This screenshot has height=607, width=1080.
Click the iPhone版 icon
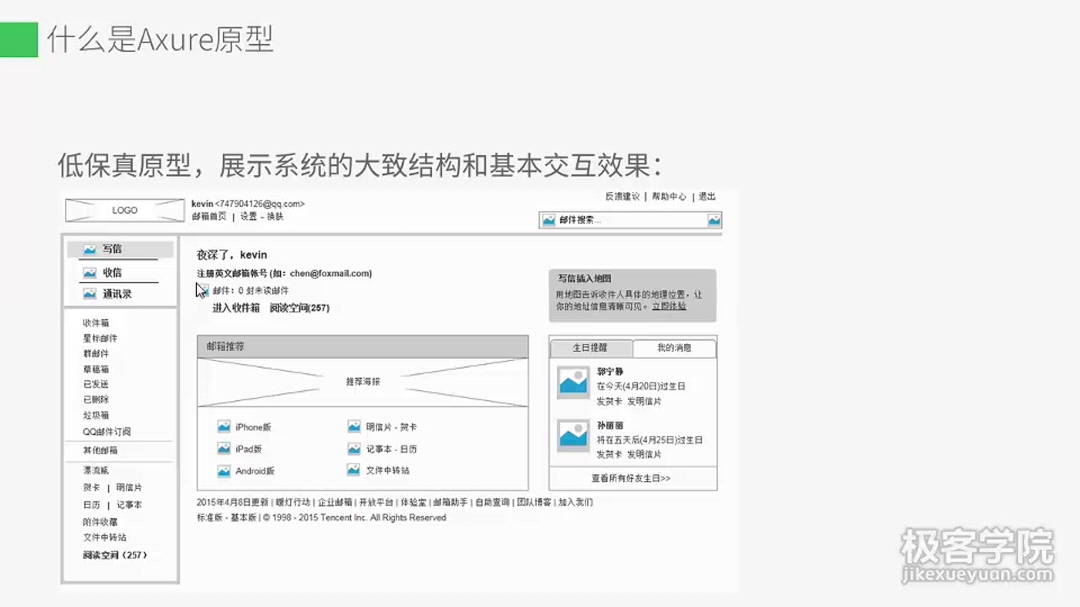(224, 426)
